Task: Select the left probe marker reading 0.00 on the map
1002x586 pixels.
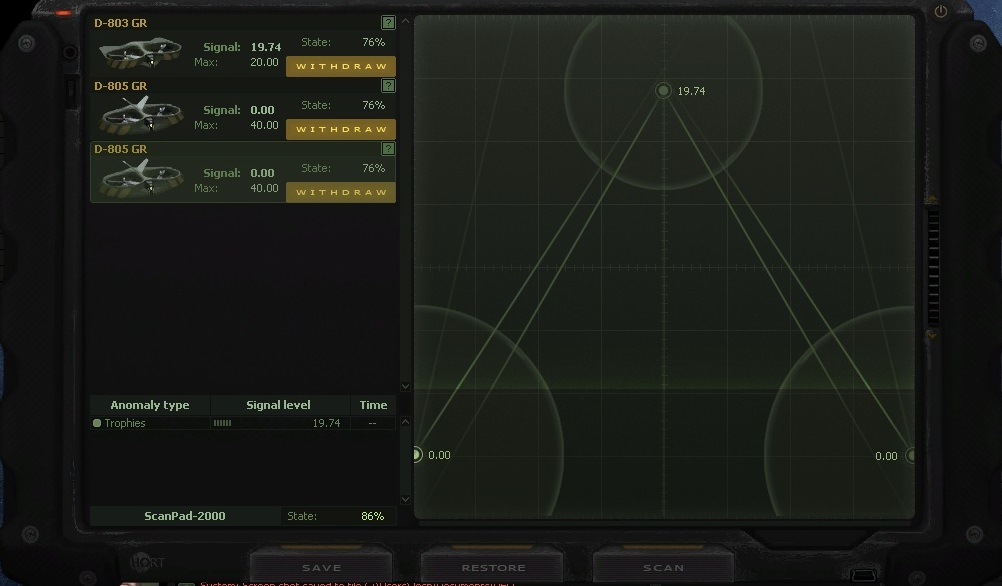Action: coord(416,454)
